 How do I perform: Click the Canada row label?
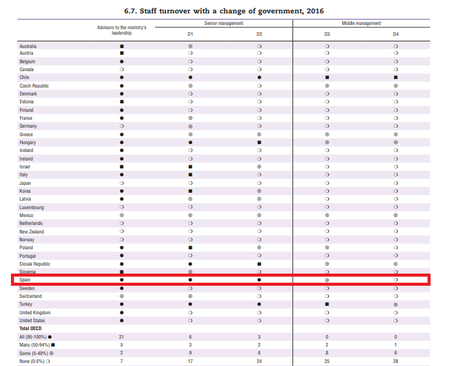pyautogui.click(x=27, y=69)
